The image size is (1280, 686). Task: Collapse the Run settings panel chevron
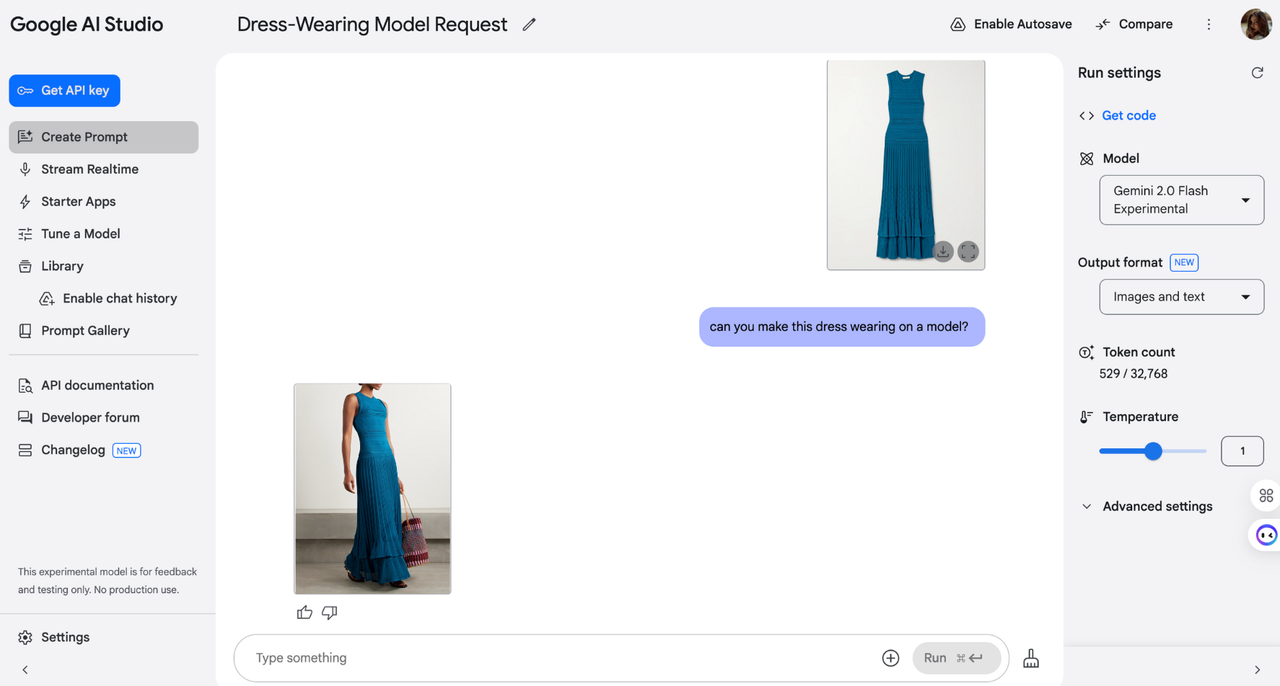pyautogui.click(x=1257, y=670)
